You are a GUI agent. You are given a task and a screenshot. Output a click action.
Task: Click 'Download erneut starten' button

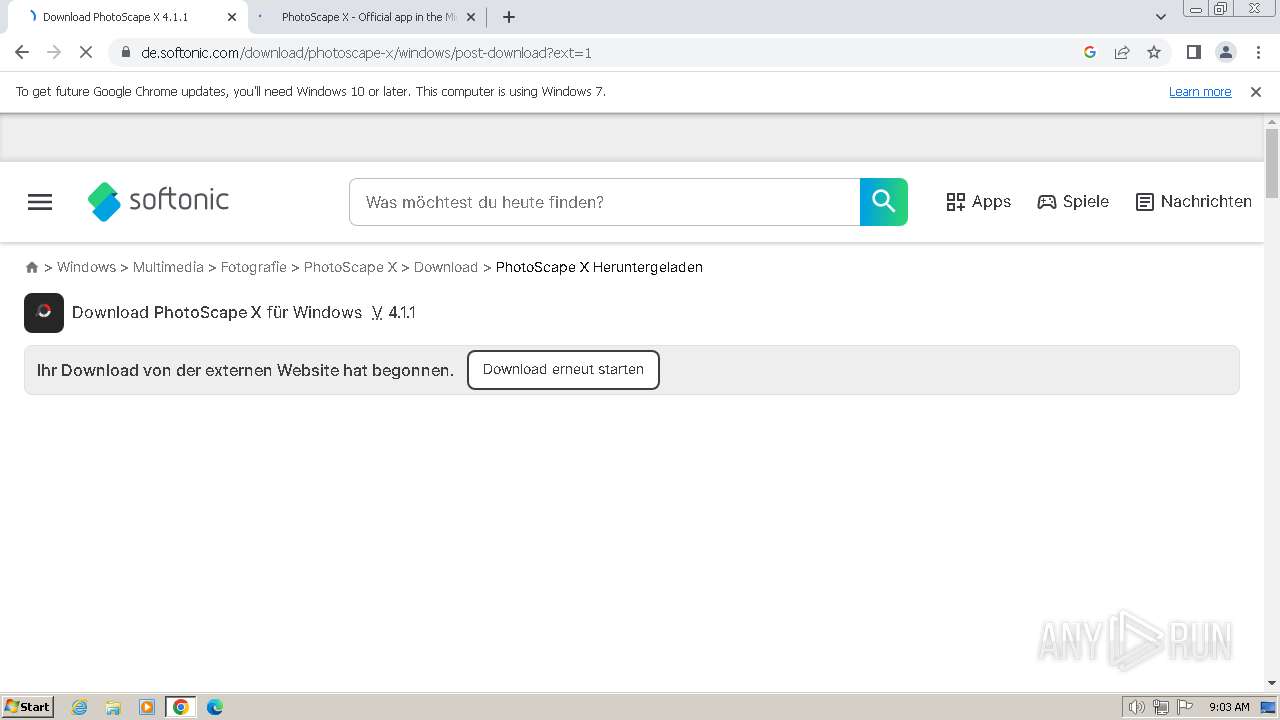click(563, 370)
